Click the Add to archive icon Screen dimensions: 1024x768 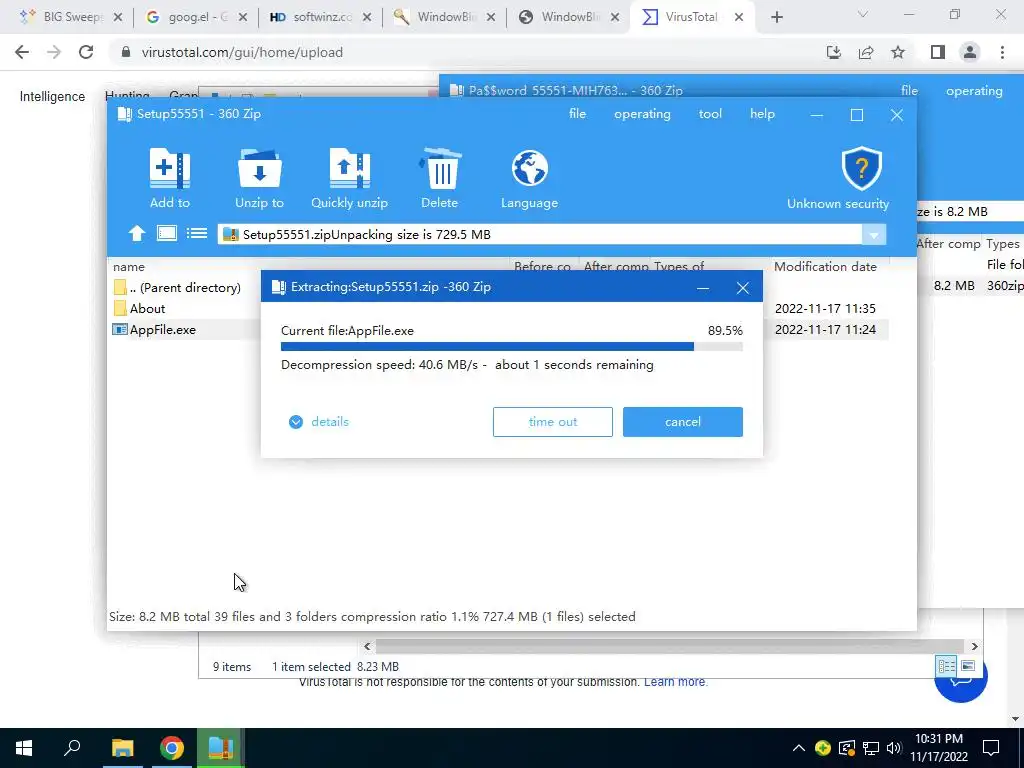(x=170, y=168)
